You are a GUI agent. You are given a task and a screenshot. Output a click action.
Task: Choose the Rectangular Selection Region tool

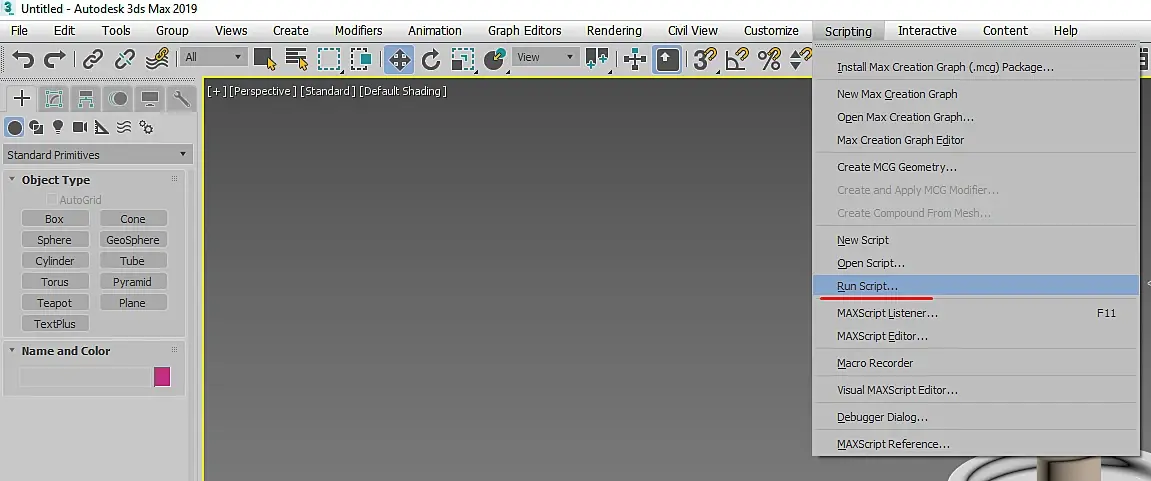pyautogui.click(x=330, y=59)
